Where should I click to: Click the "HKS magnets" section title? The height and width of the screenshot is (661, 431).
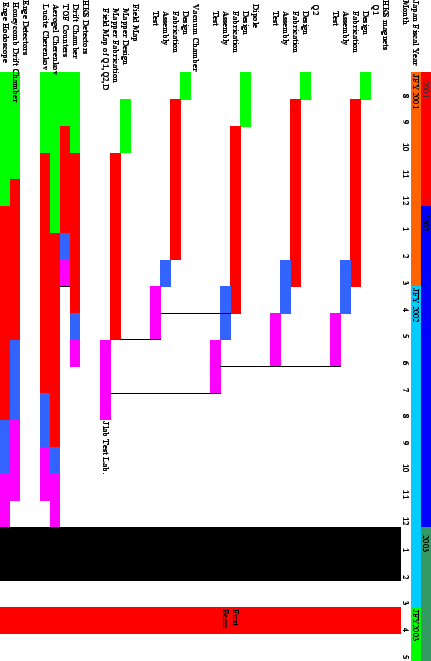385,24
